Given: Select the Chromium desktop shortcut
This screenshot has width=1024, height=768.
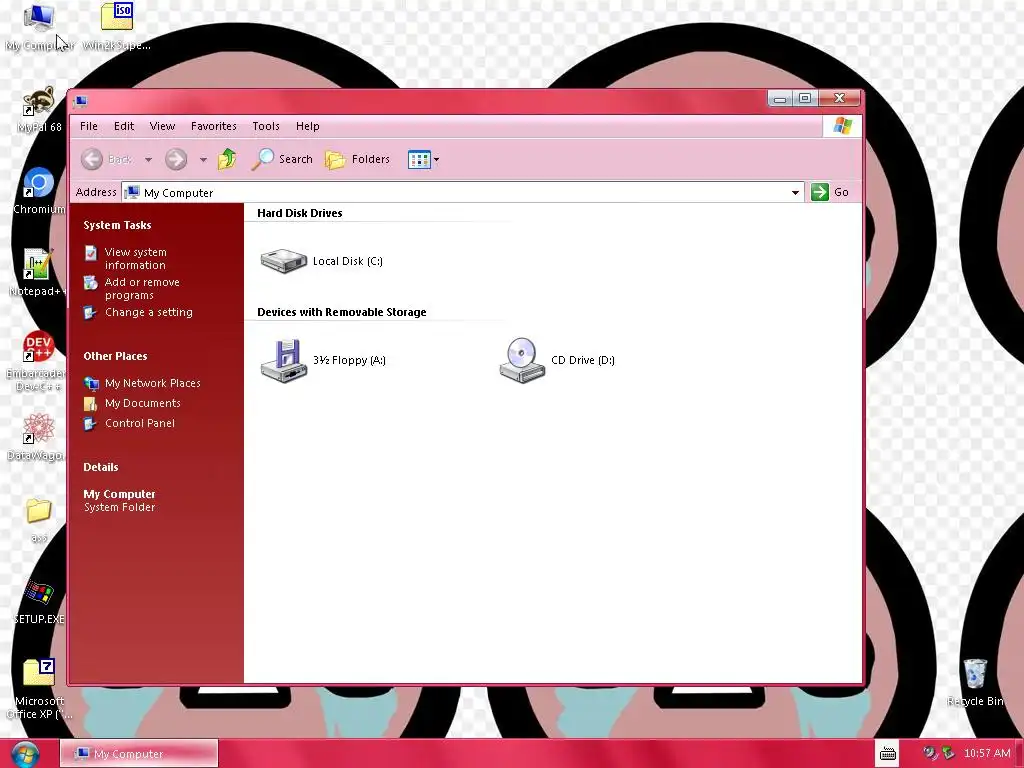Looking at the screenshot, I should 39,191.
